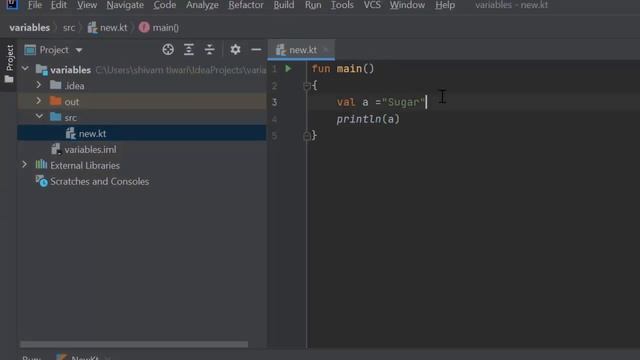Open the File menu
Viewport: 640px width, 360px height.
click(x=35, y=5)
